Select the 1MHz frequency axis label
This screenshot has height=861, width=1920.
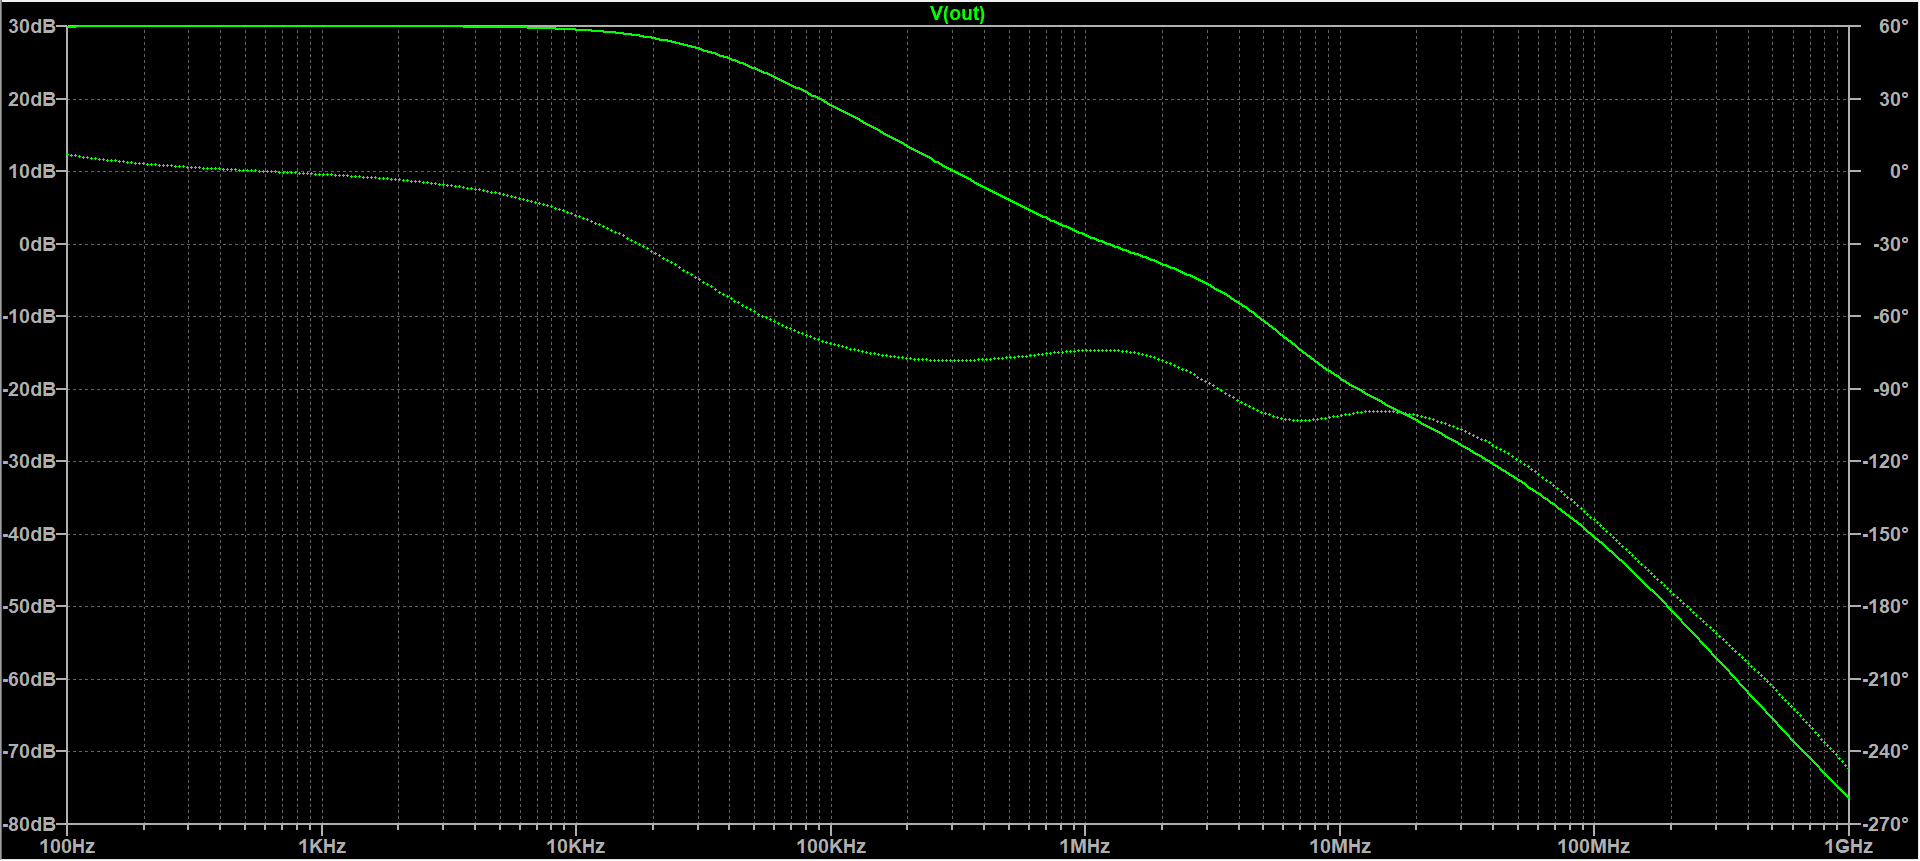click(x=1085, y=847)
